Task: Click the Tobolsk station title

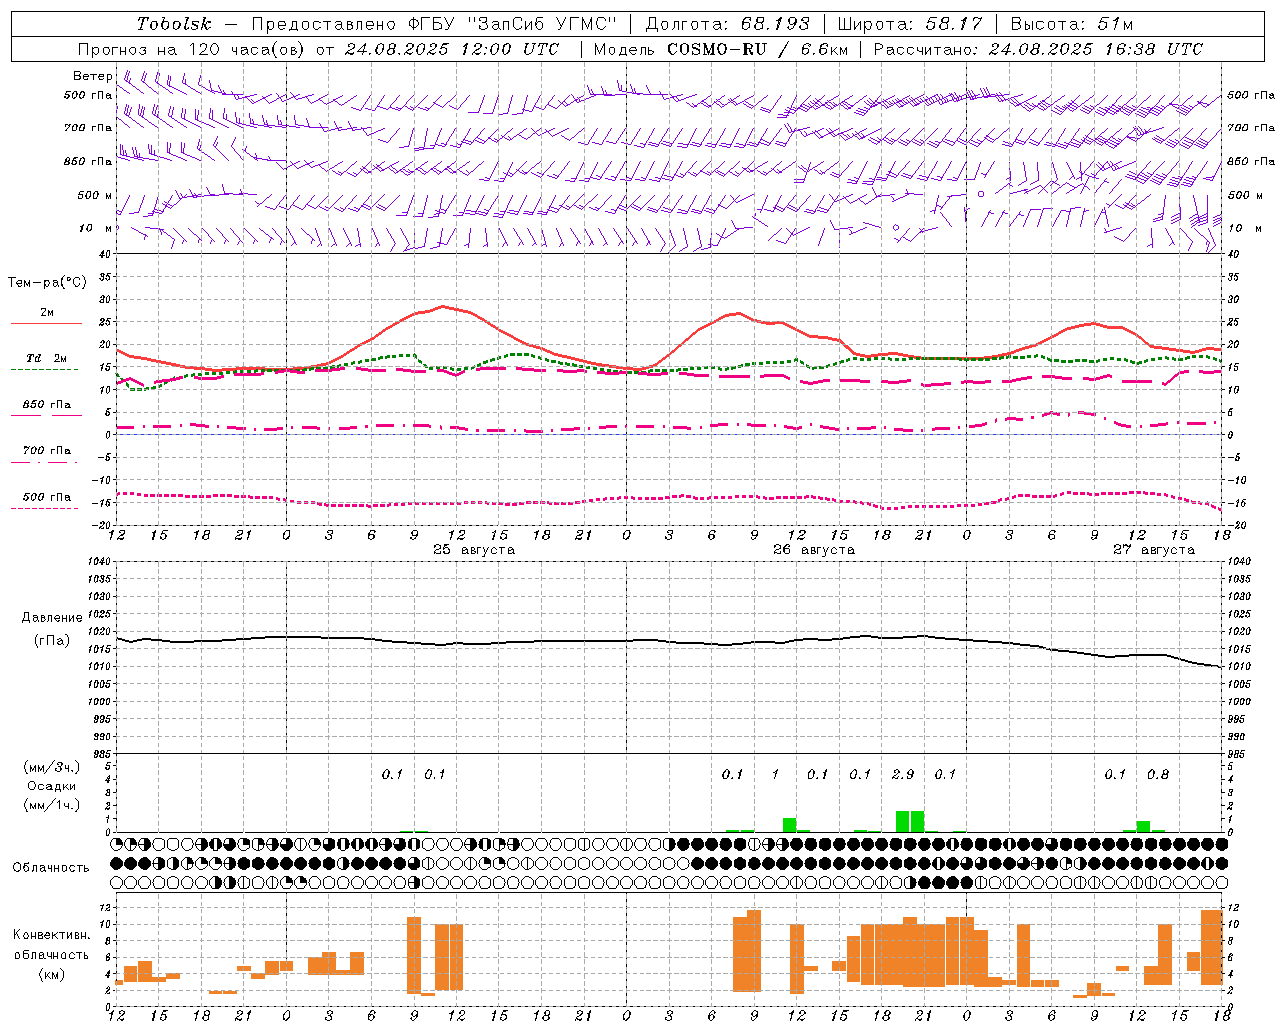Action: [x=174, y=24]
